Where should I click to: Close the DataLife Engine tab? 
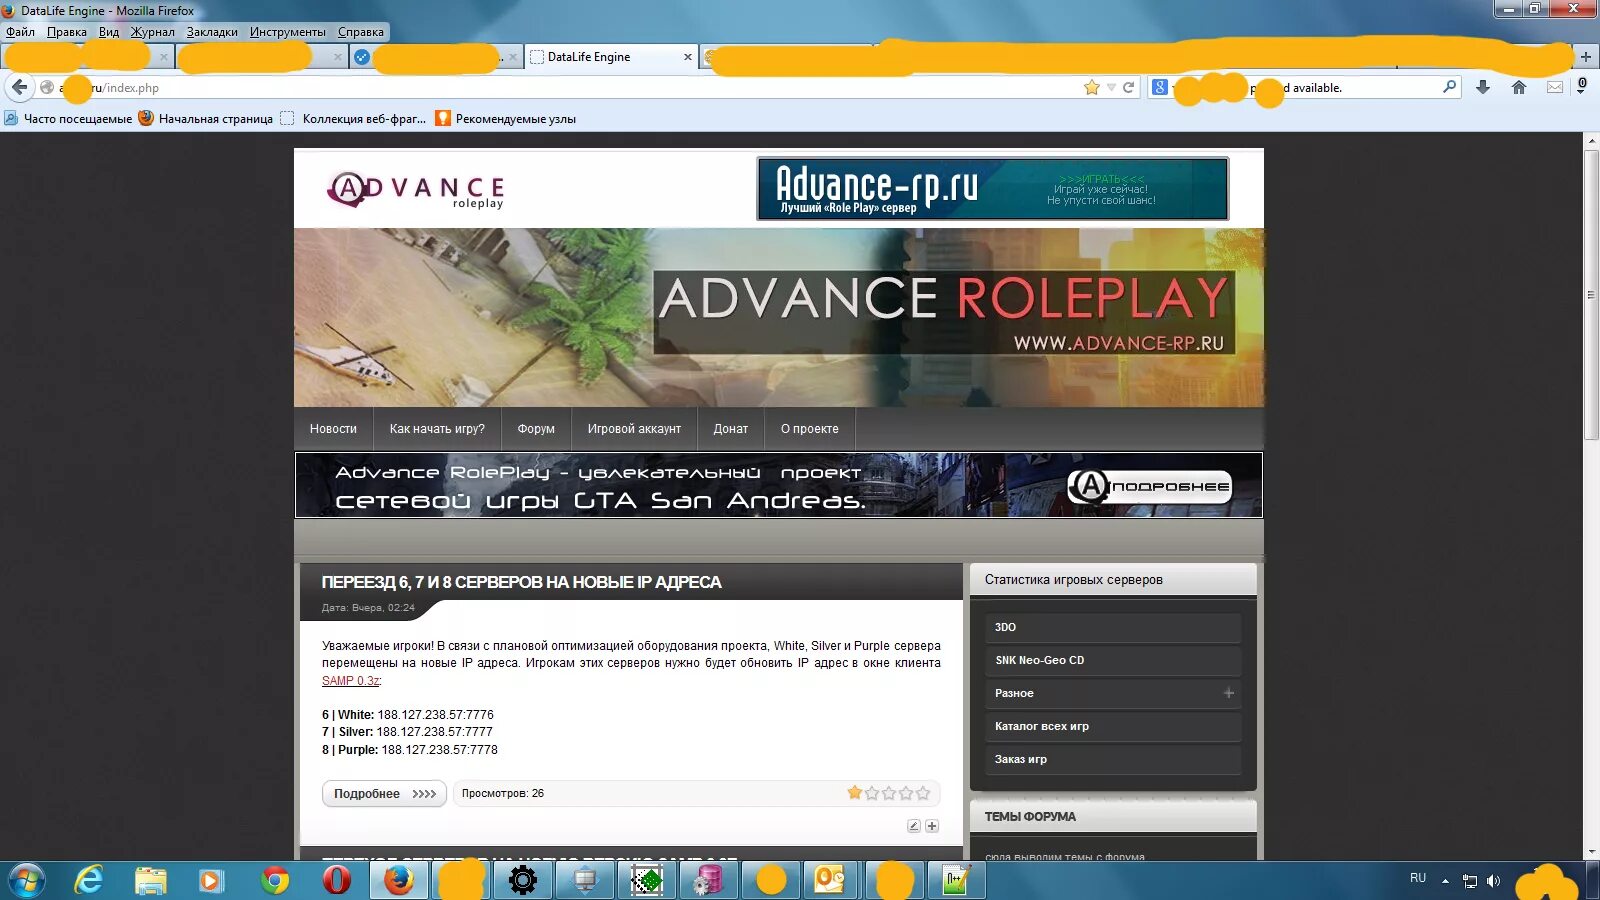click(687, 57)
